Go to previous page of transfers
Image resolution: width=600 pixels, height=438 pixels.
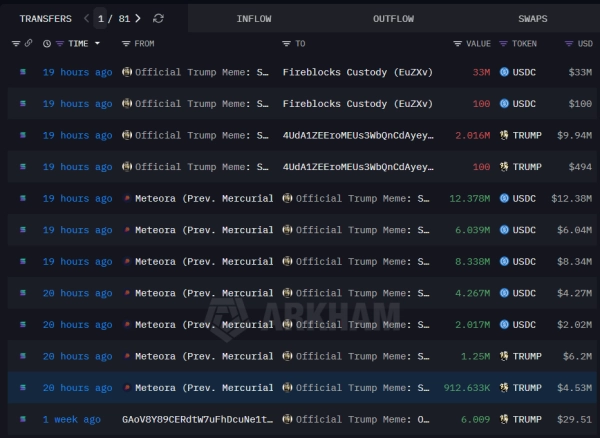pos(87,18)
